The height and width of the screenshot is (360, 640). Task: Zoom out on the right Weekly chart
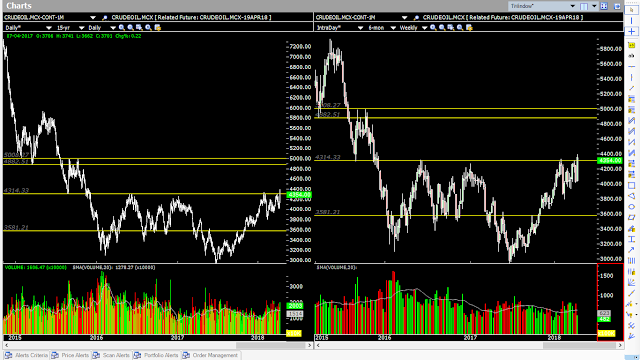[x=442, y=28]
